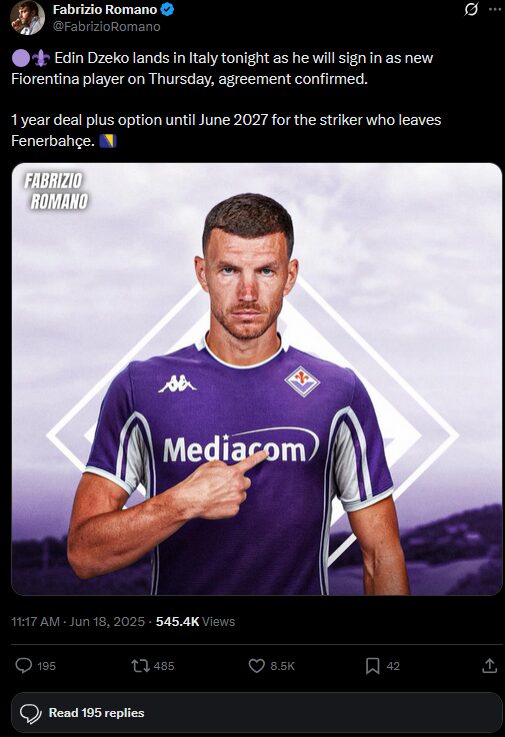
Task: View the 545.4K Views analytics
Action: pyautogui.click(x=195, y=621)
